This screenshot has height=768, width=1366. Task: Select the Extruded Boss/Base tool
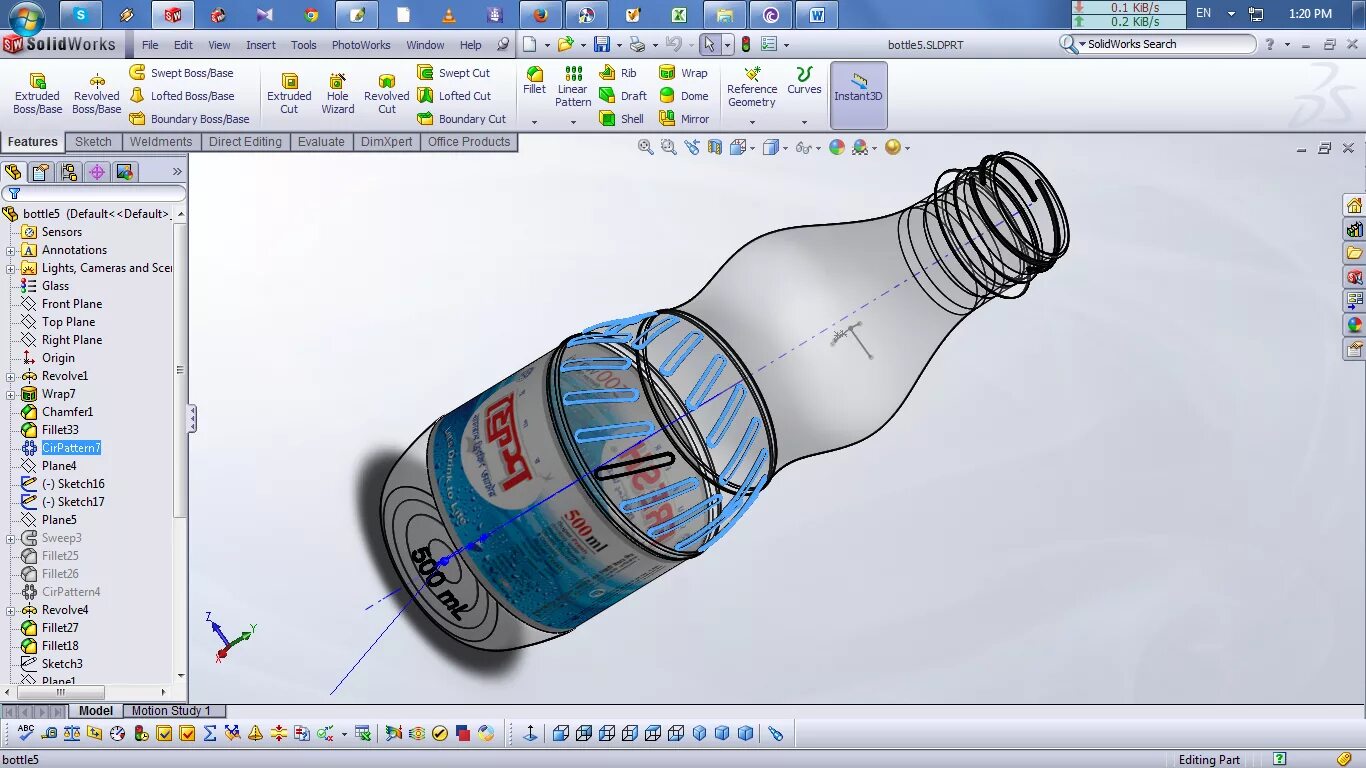(x=37, y=94)
